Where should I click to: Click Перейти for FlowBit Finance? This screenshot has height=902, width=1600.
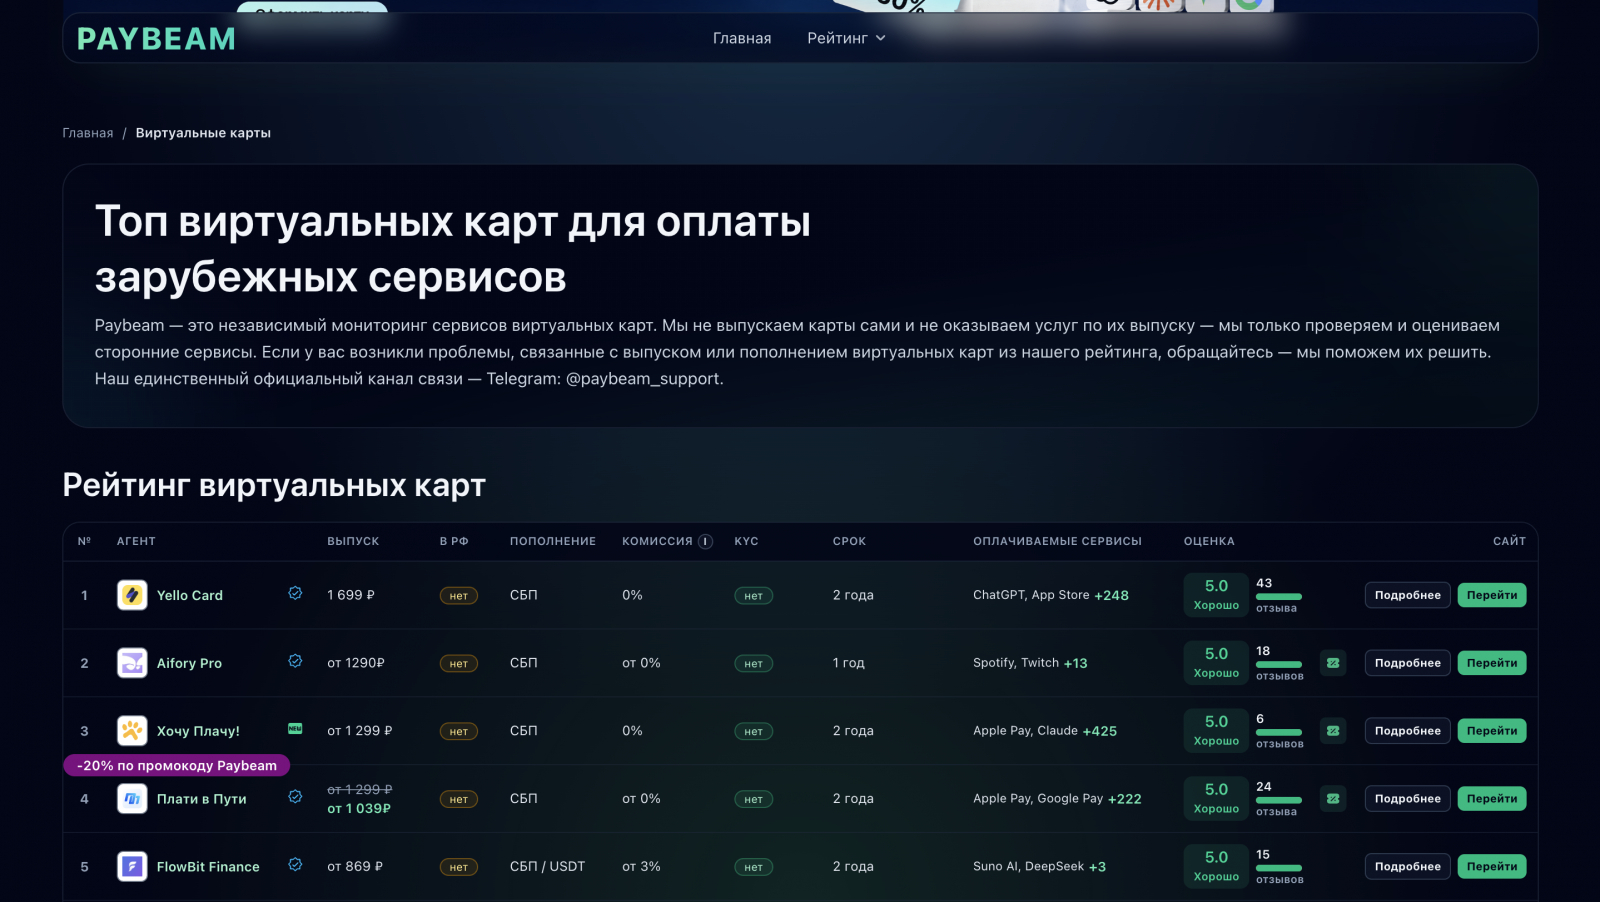[x=1492, y=867]
